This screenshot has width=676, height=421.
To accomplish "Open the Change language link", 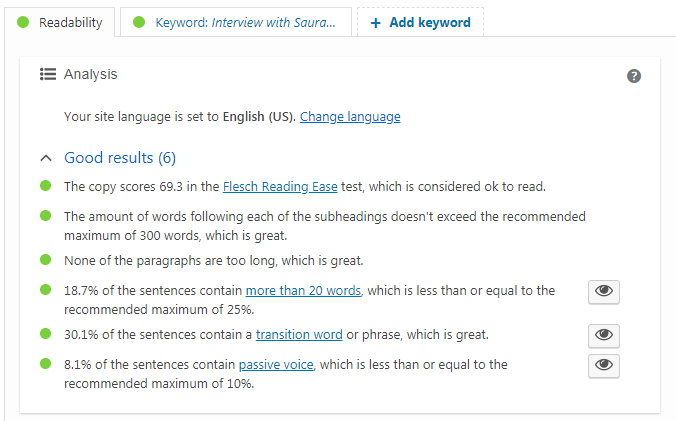I will click(x=350, y=117).
